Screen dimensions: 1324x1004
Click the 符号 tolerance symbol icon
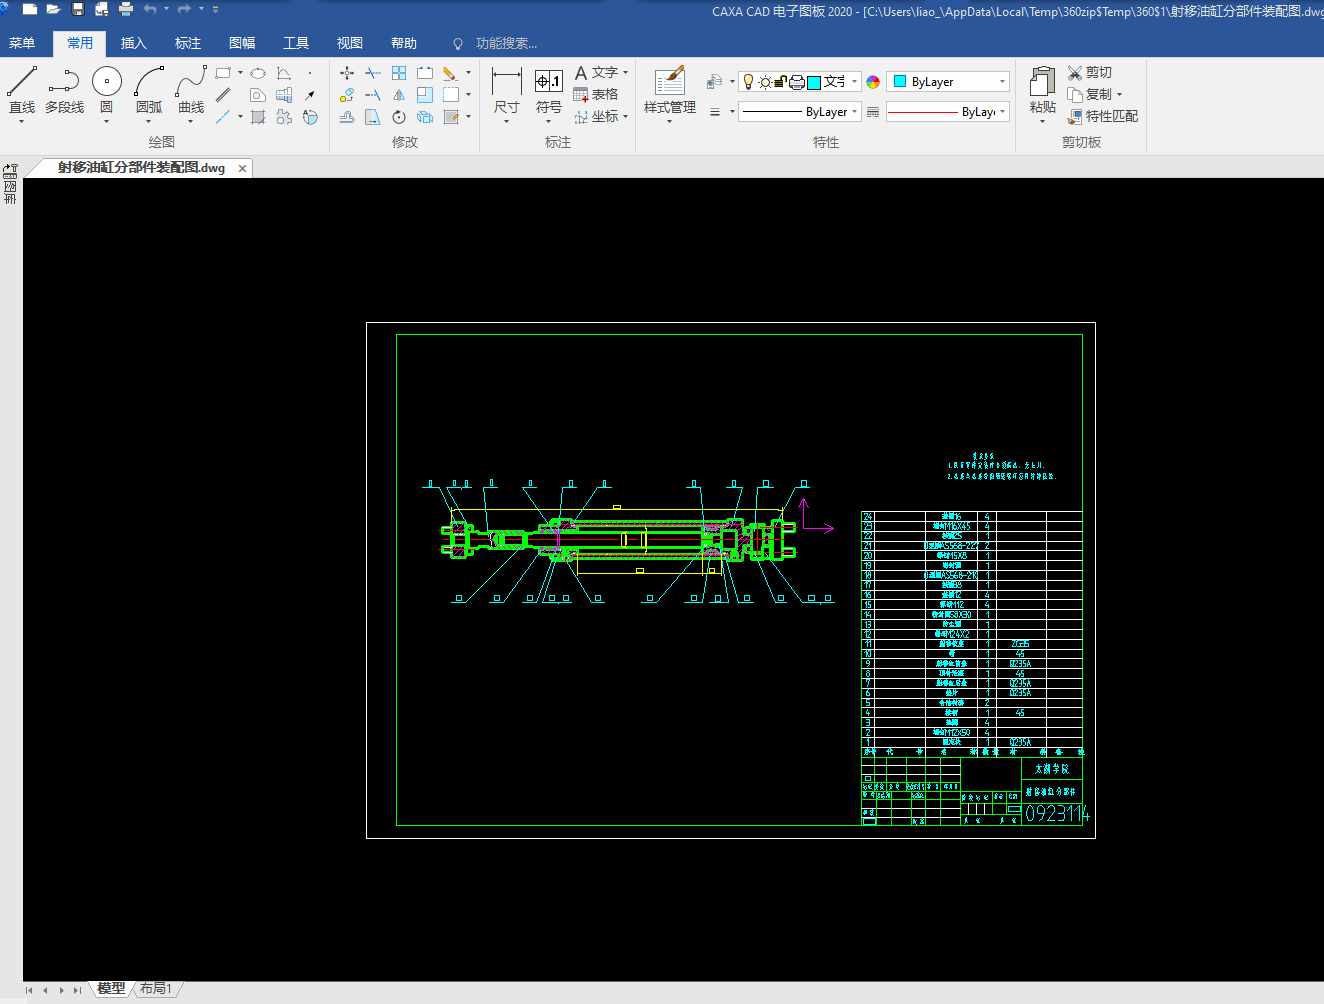coord(548,82)
